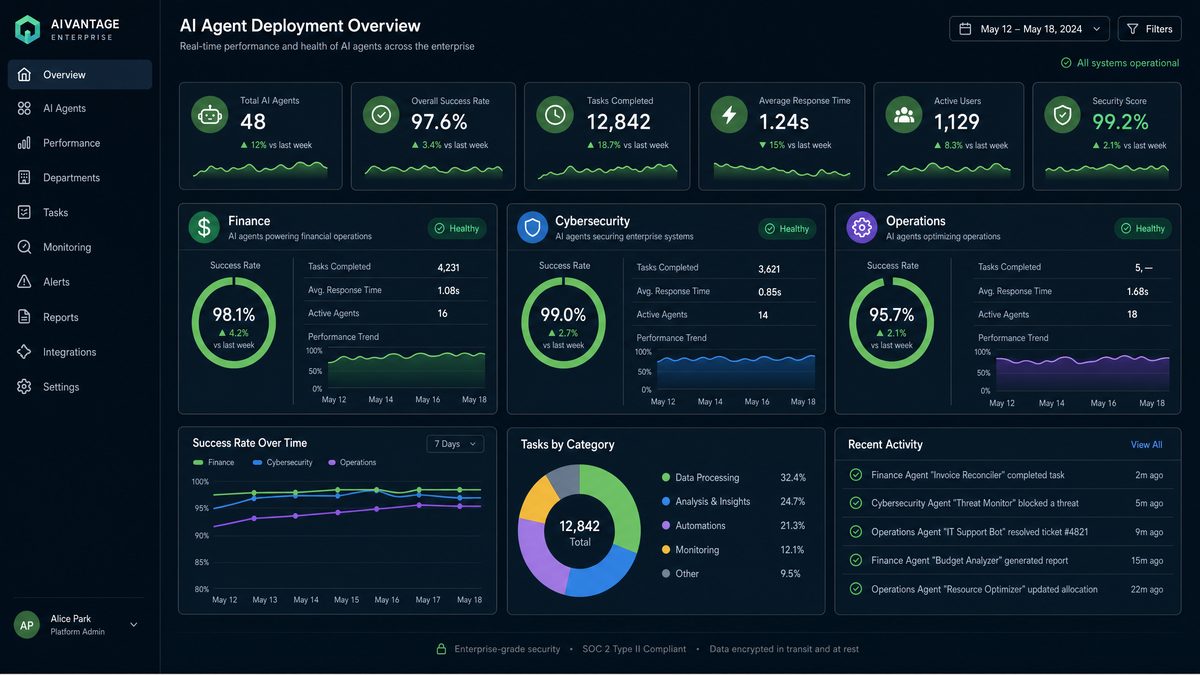
Task: Click the 12,842 Total donut chart center
Action: (579, 533)
